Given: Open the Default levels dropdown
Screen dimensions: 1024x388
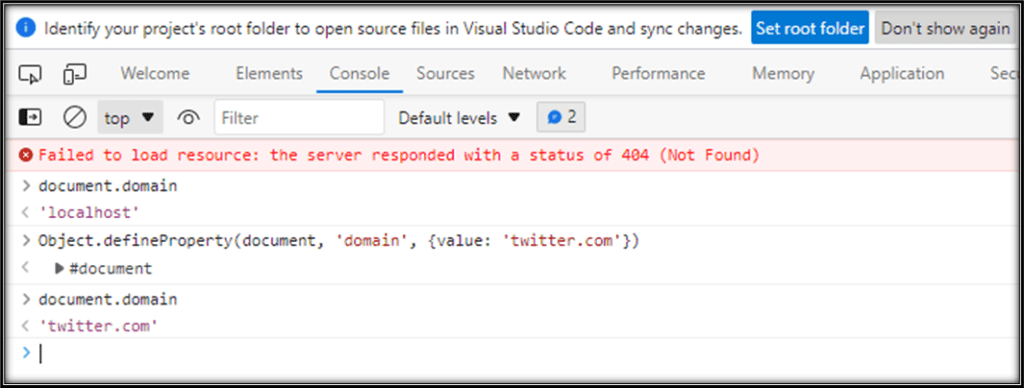Looking at the screenshot, I should tap(459, 118).
